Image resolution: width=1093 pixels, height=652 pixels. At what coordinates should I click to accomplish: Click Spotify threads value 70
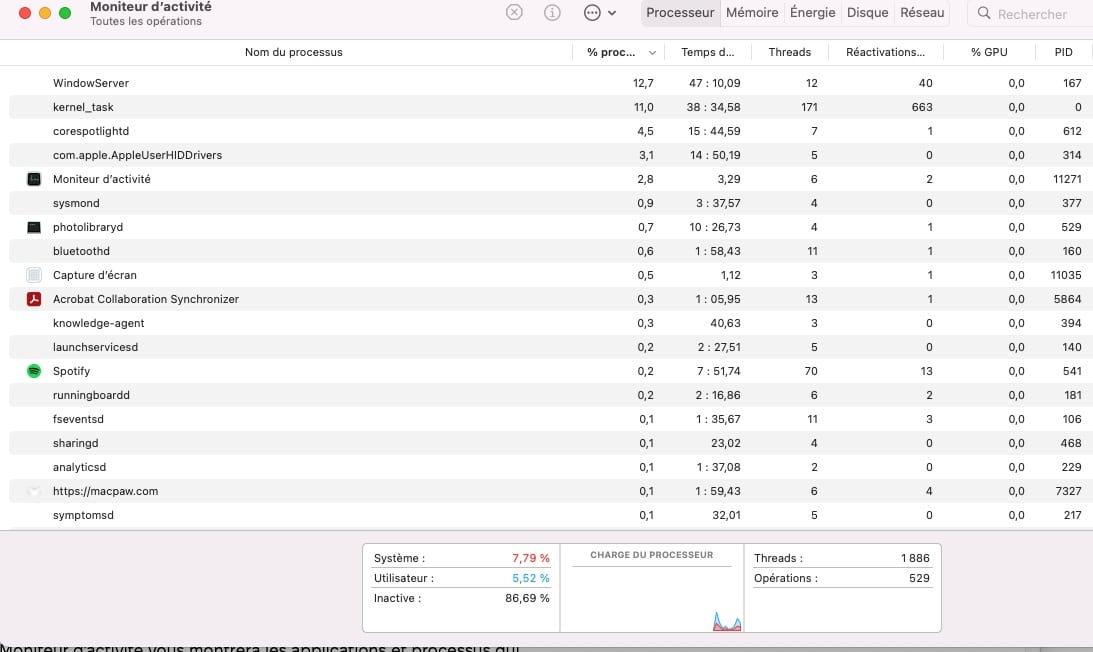(x=811, y=372)
